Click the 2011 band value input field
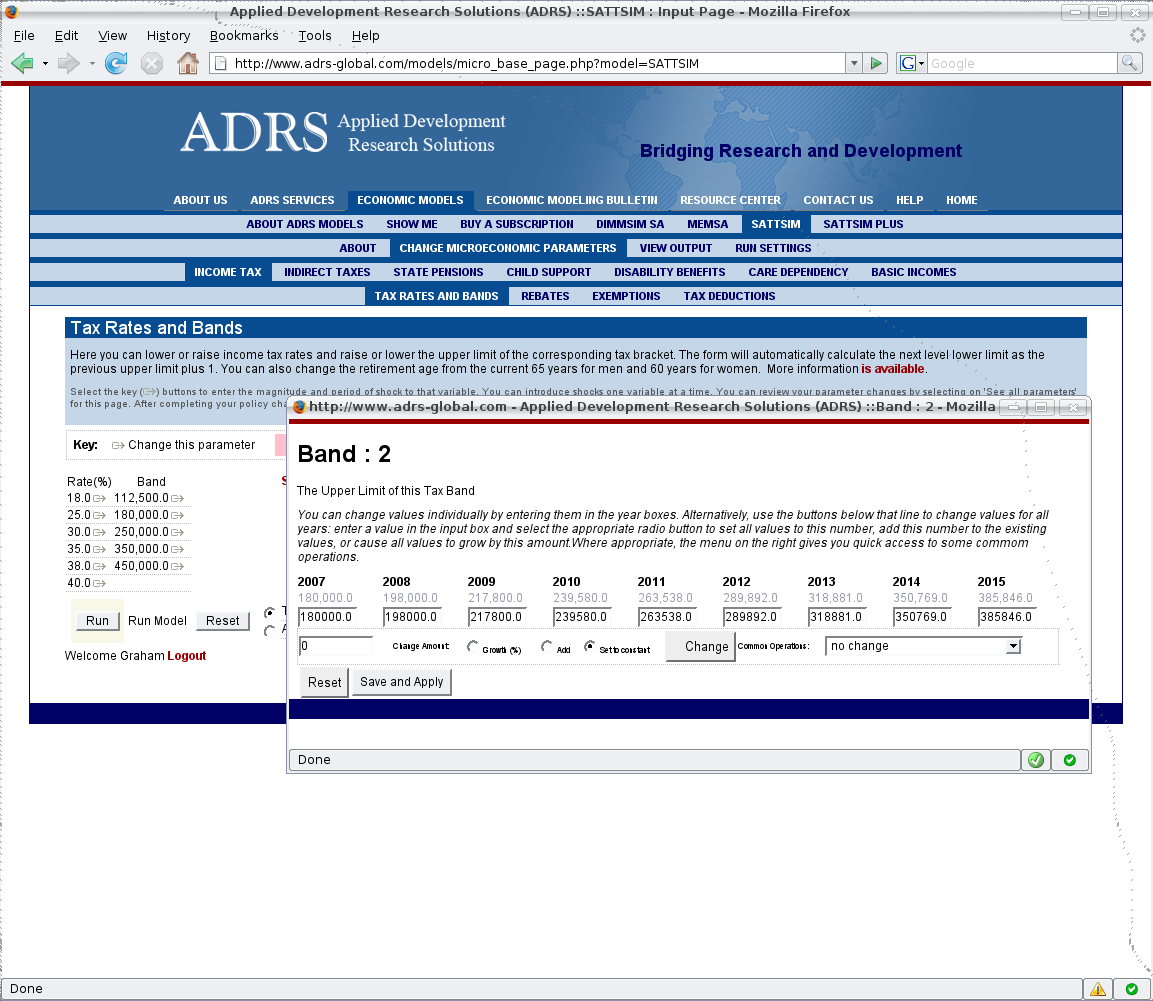This screenshot has width=1153, height=1001. coord(666,617)
